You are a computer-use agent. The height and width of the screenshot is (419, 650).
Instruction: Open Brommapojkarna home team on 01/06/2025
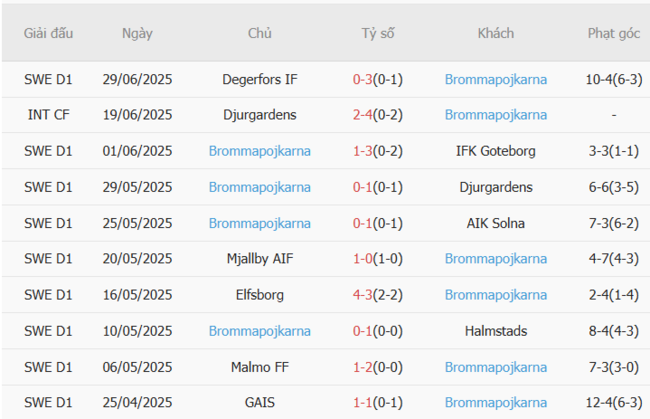(259, 151)
